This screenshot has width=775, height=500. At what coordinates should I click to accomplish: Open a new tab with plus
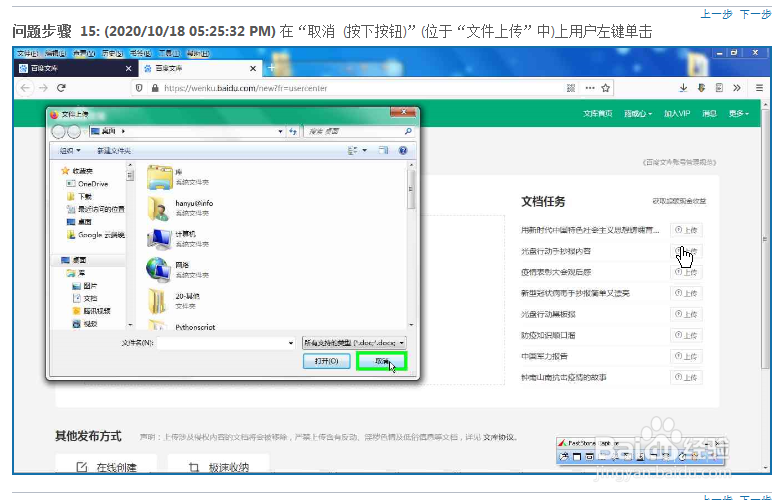click(271, 68)
